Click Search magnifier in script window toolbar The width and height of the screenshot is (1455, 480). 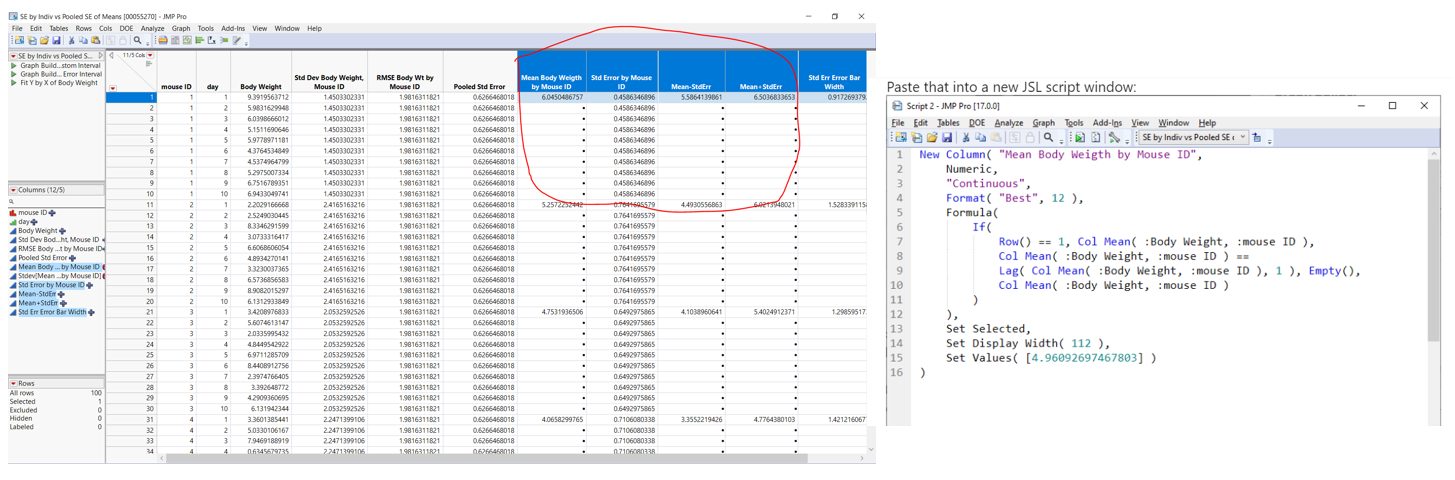[1048, 138]
